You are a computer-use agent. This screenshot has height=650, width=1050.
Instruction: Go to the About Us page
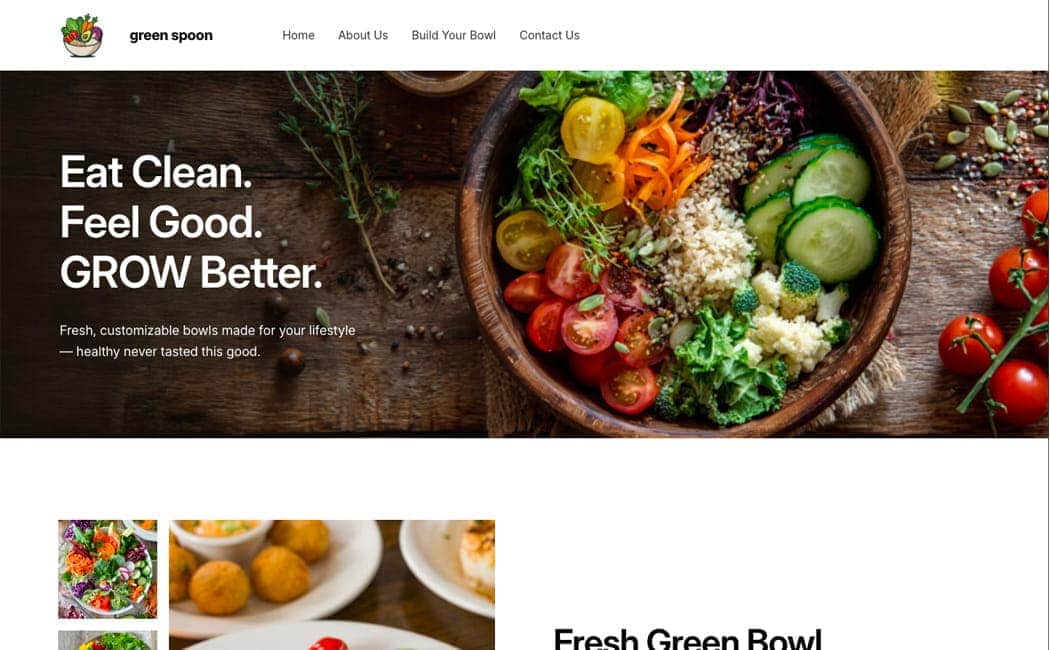click(362, 35)
